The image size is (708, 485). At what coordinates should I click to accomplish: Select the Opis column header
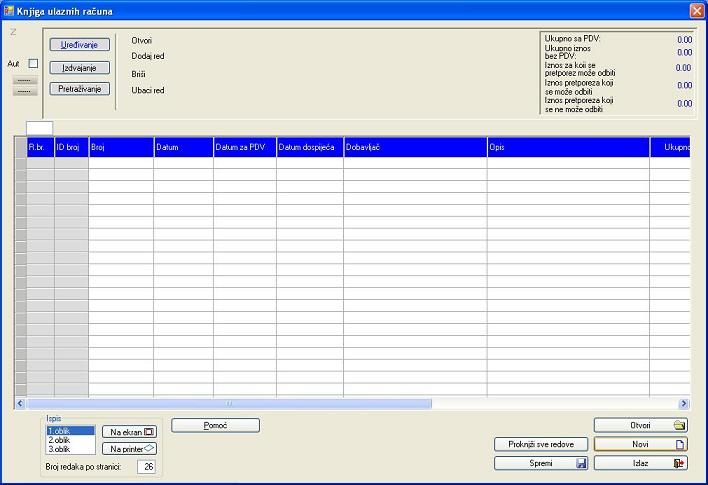coord(568,147)
